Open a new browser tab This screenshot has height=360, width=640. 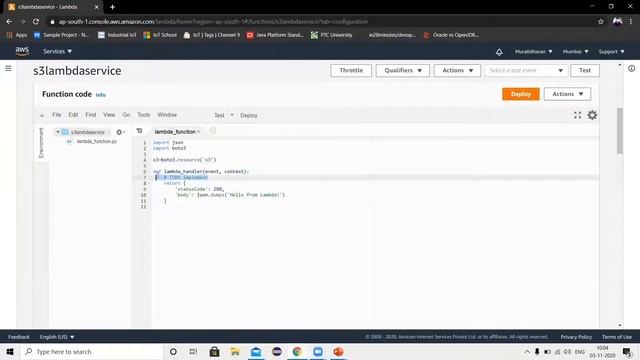(112, 7)
